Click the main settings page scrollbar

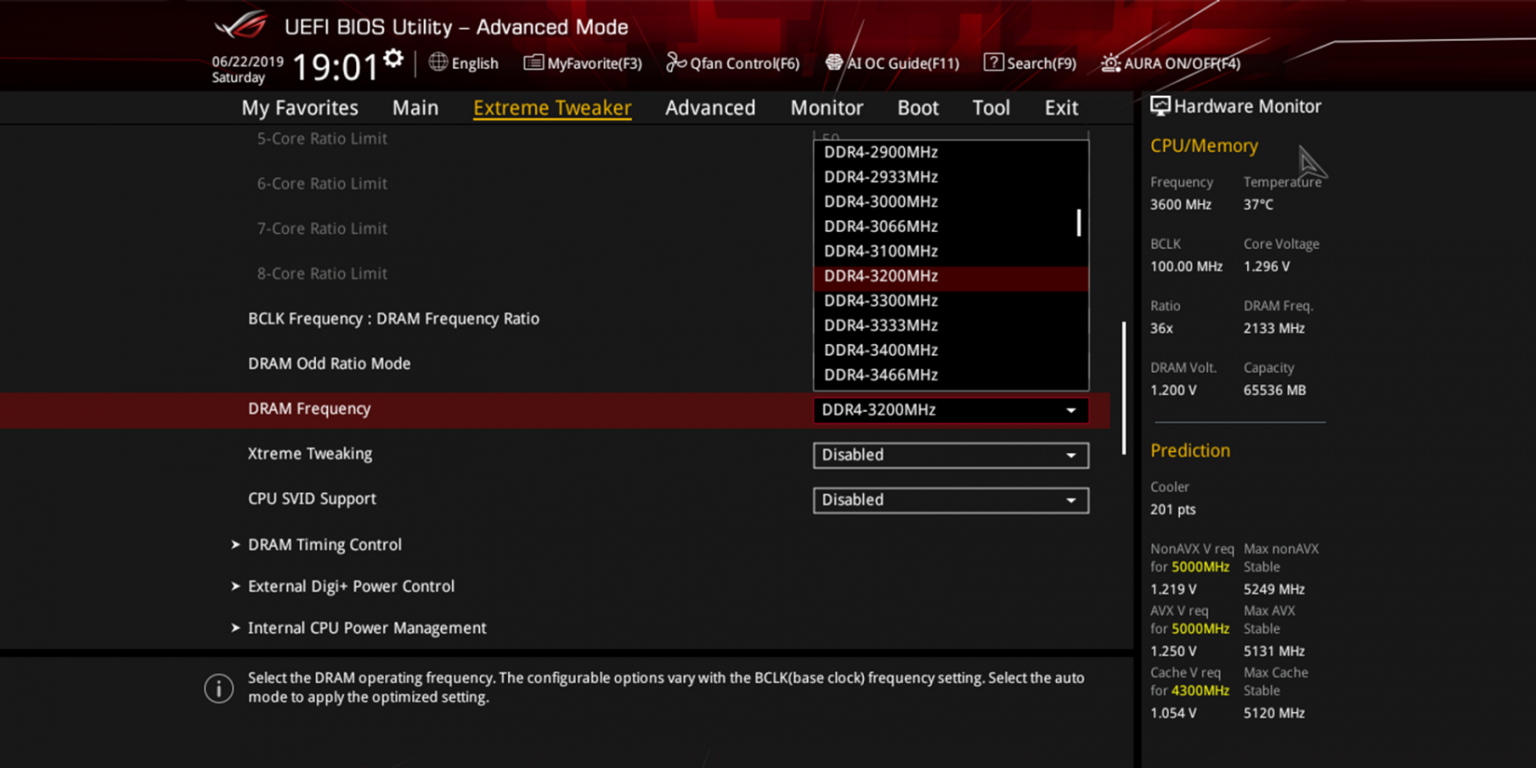(1124, 388)
